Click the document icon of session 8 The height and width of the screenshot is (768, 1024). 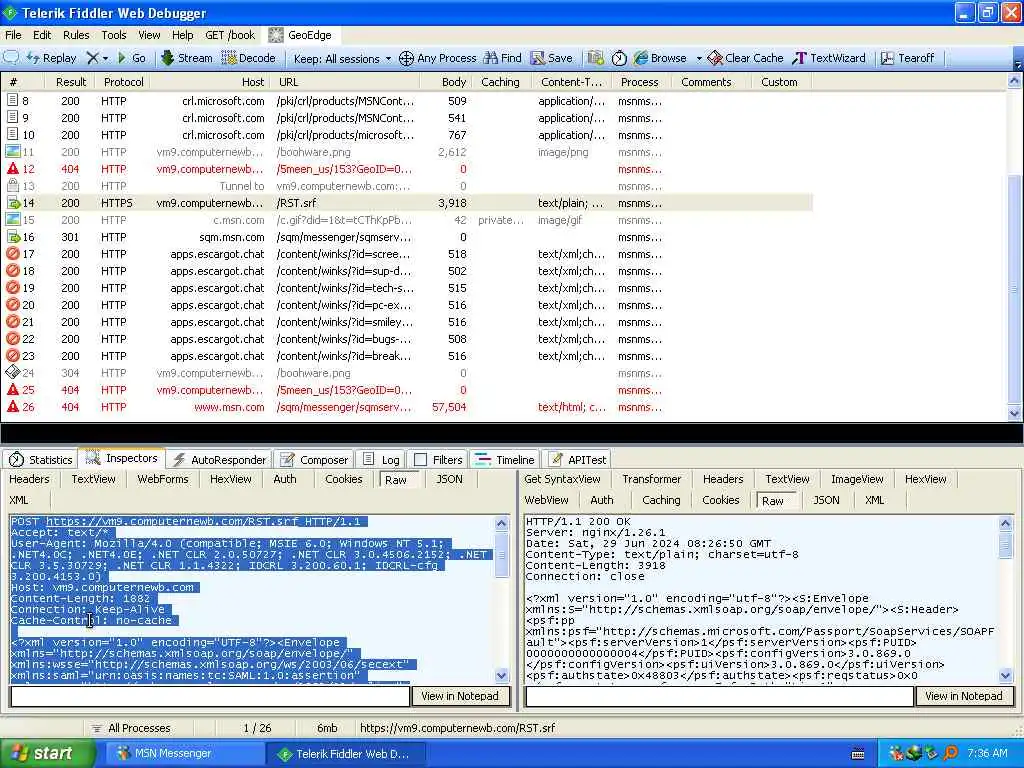(12, 101)
